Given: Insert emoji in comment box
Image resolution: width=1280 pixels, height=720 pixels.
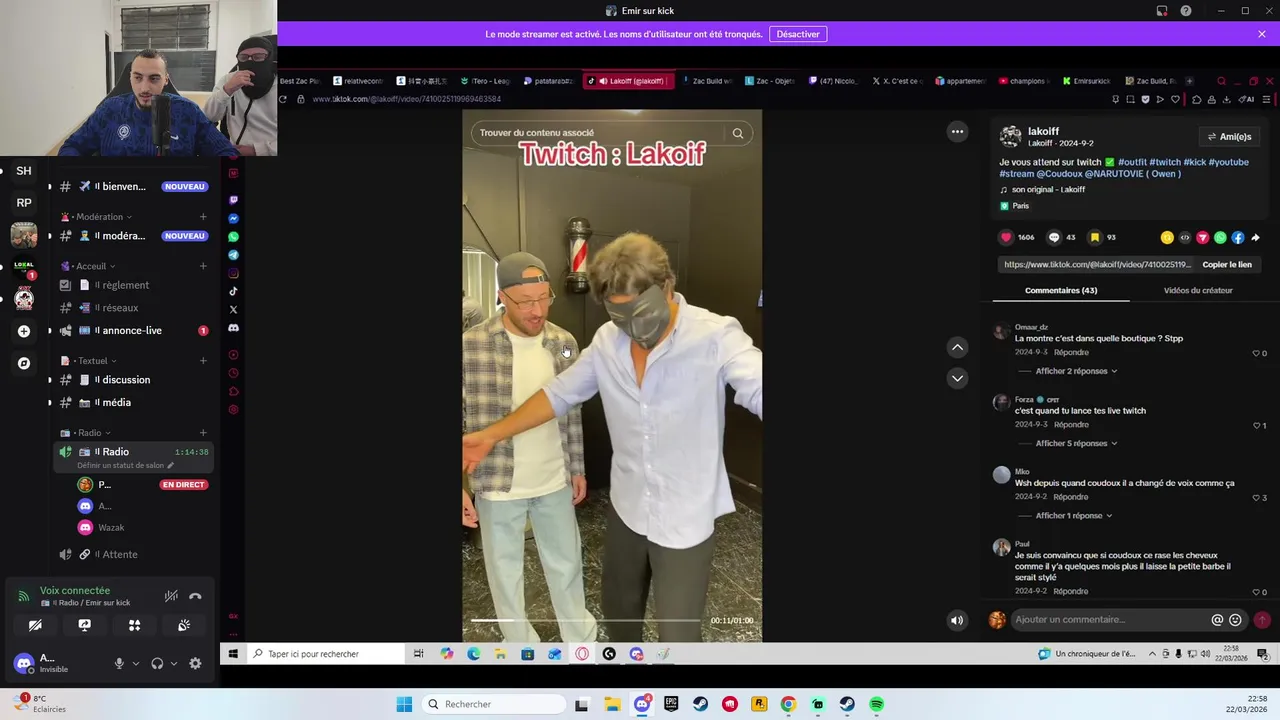Looking at the screenshot, I should coord(1235,620).
